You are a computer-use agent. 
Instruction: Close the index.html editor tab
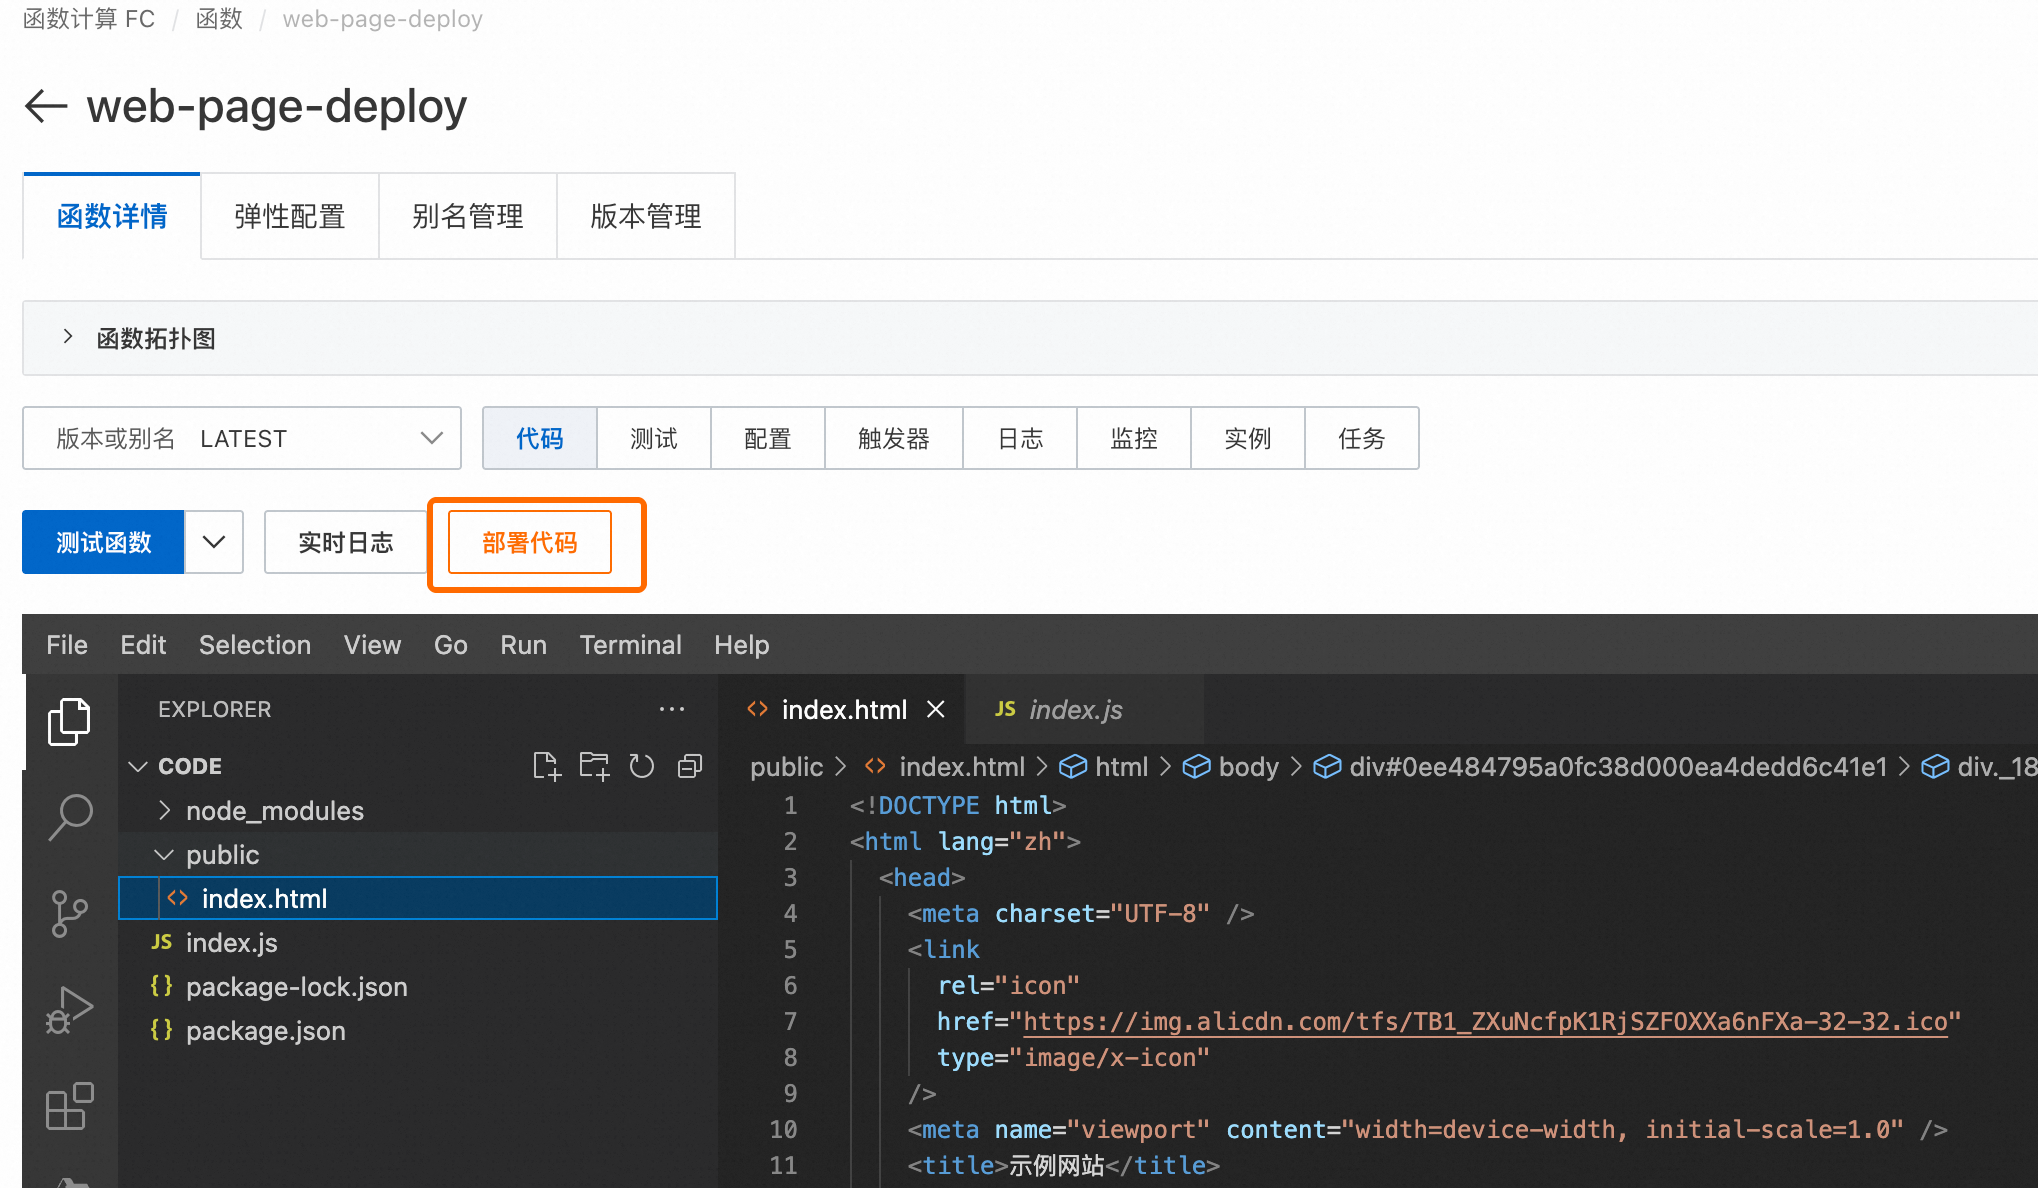(x=936, y=710)
